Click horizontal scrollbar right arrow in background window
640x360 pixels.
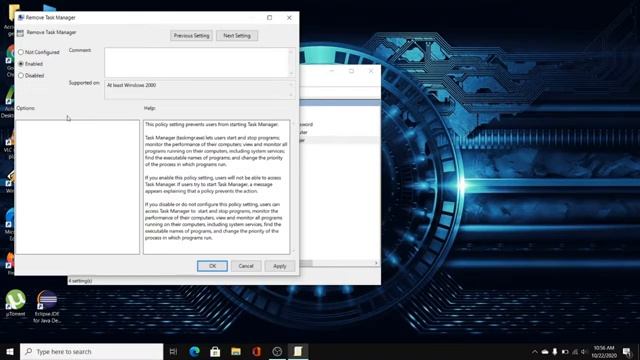376,263
